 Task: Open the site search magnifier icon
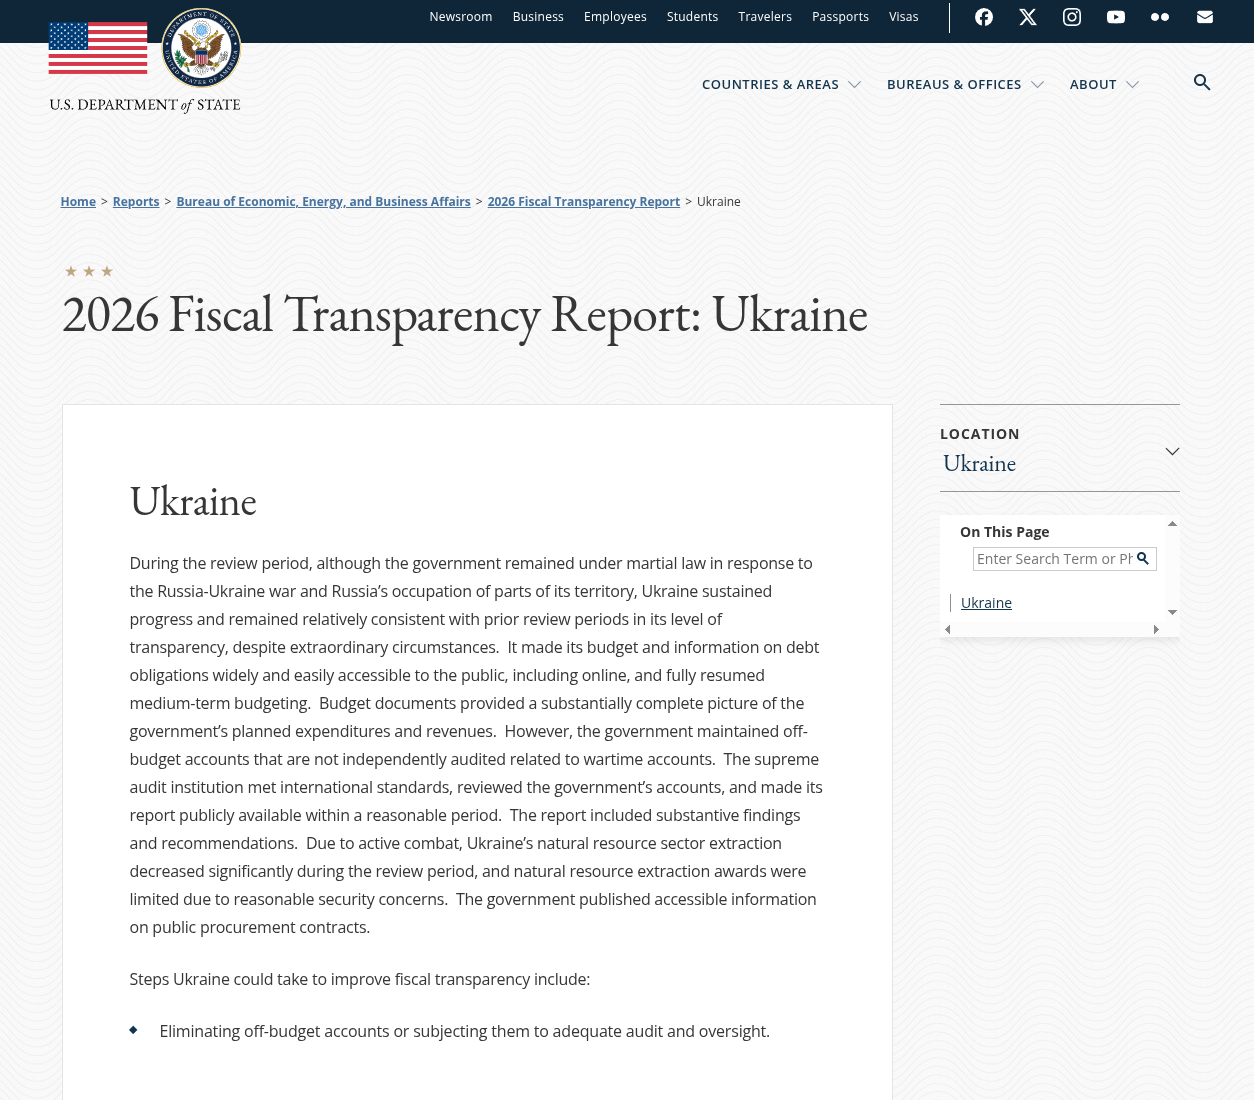pyautogui.click(x=1202, y=83)
